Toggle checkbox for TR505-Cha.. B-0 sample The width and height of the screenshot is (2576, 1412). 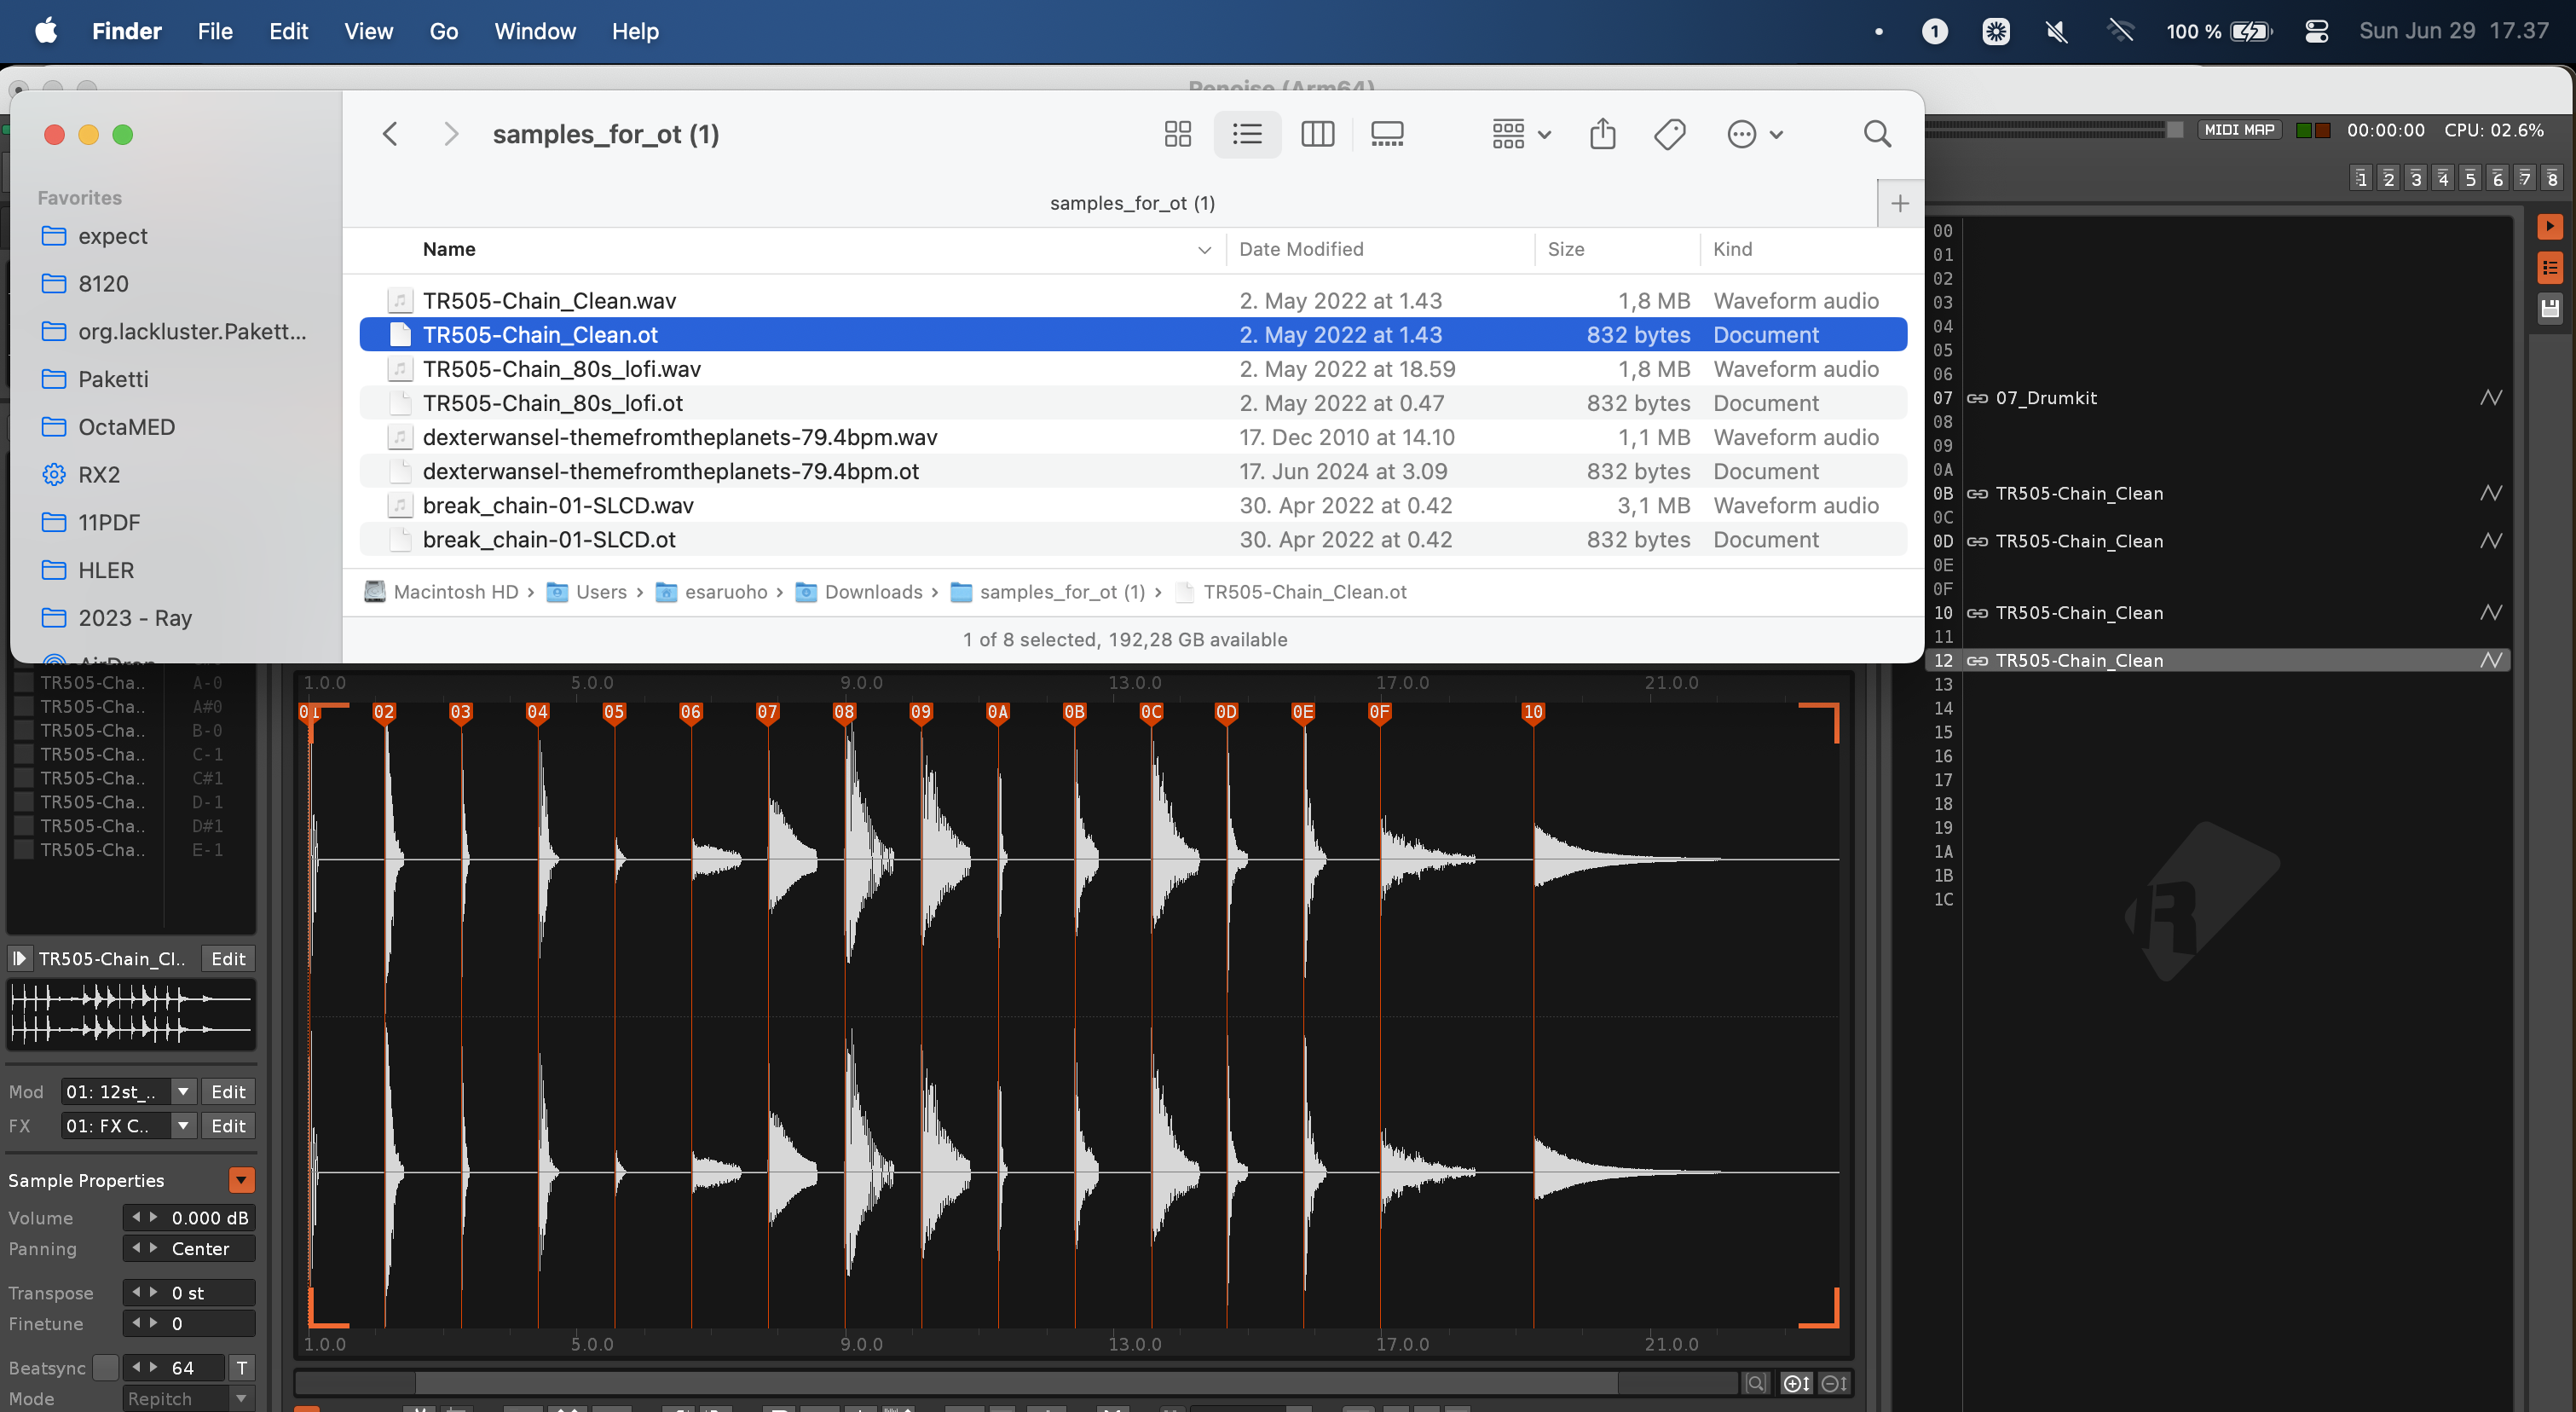[23, 730]
